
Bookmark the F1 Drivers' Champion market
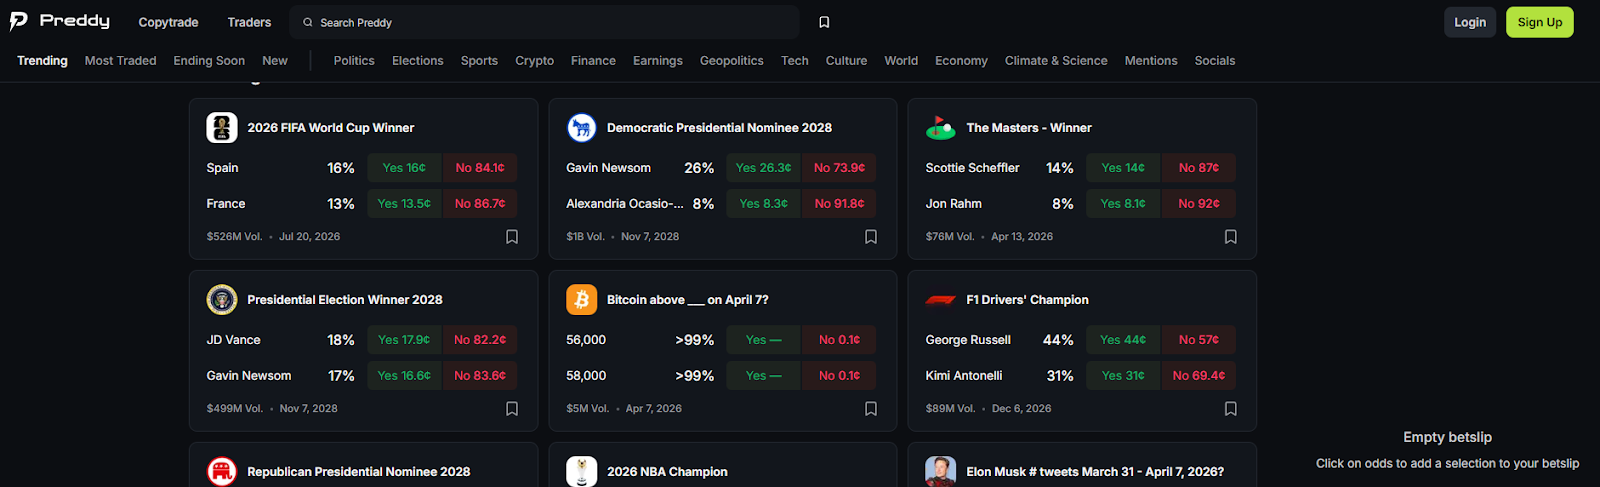pos(1231,409)
